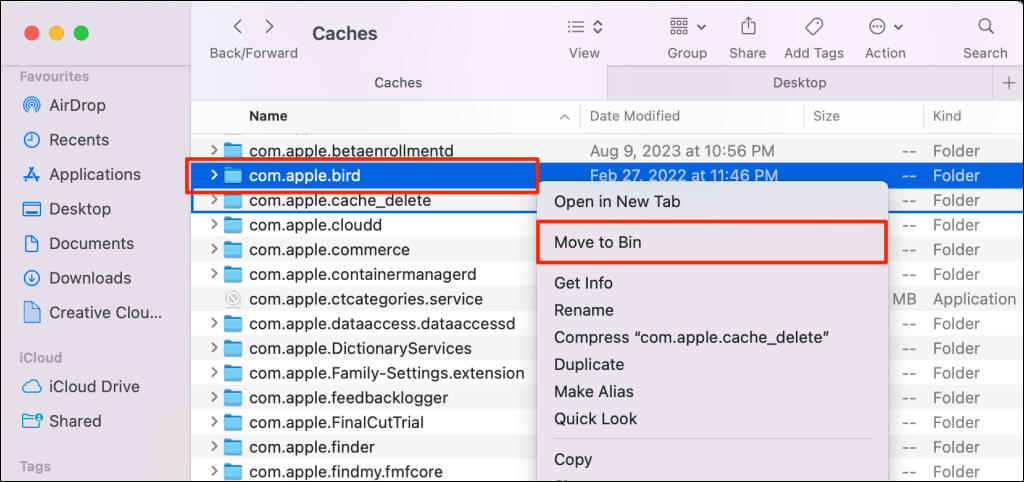Viewport: 1024px width, 482px height.
Task: Click "com.apple.betaenrollmentd" file name
Action: pyautogui.click(x=351, y=151)
